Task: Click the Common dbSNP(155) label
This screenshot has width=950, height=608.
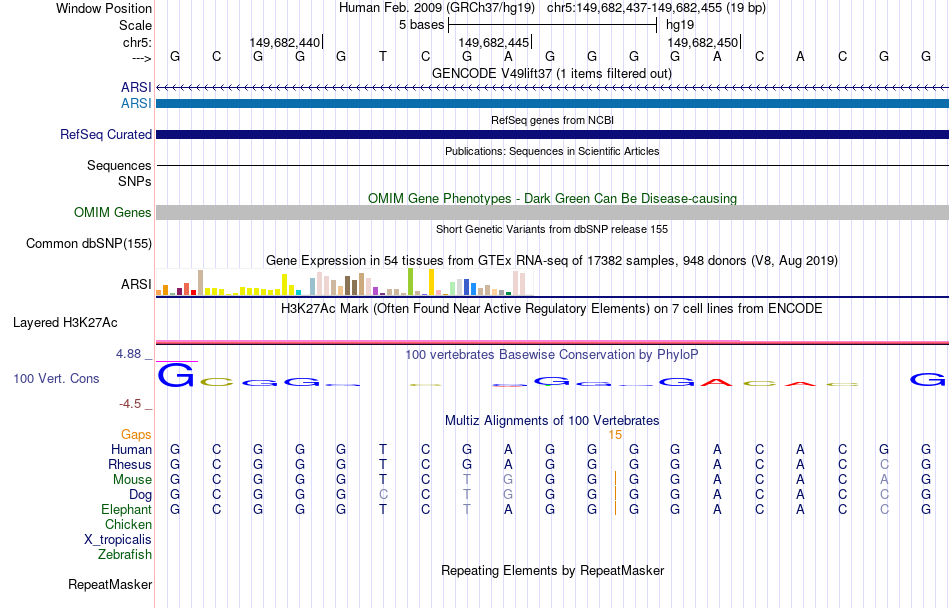Action: pyautogui.click(x=88, y=243)
